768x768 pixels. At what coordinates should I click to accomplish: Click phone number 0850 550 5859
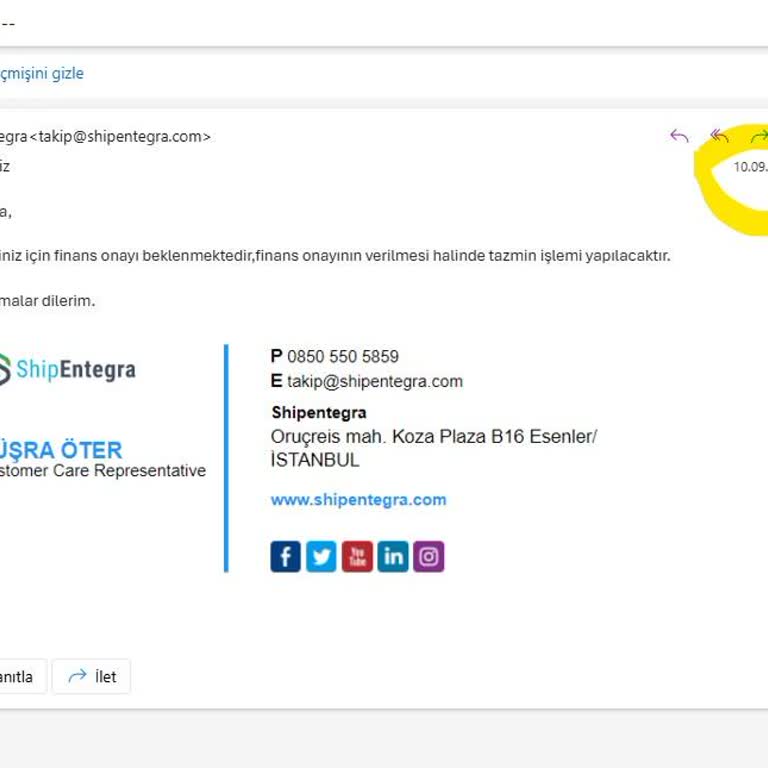pos(343,357)
